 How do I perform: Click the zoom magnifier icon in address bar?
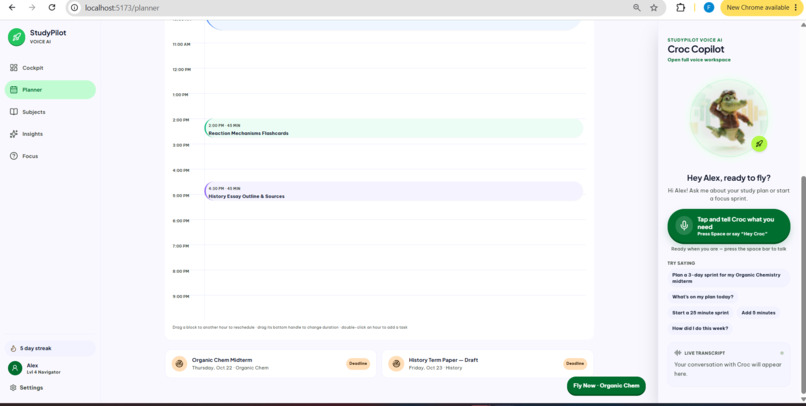pos(637,8)
